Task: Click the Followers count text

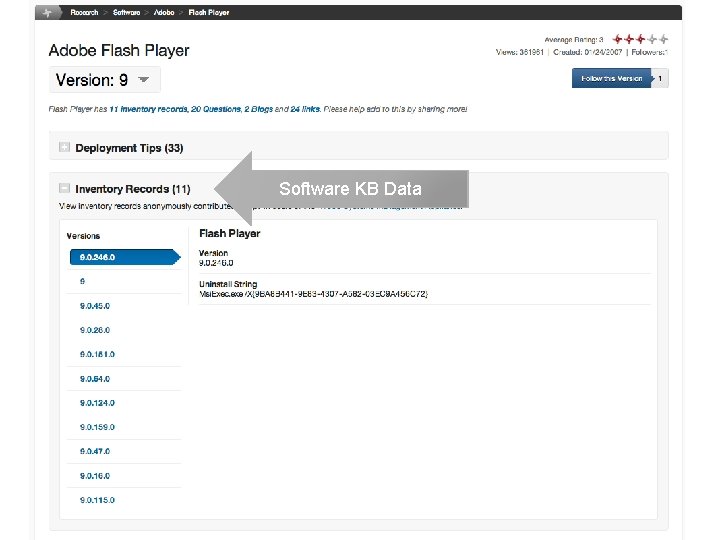Action: pos(649,52)
